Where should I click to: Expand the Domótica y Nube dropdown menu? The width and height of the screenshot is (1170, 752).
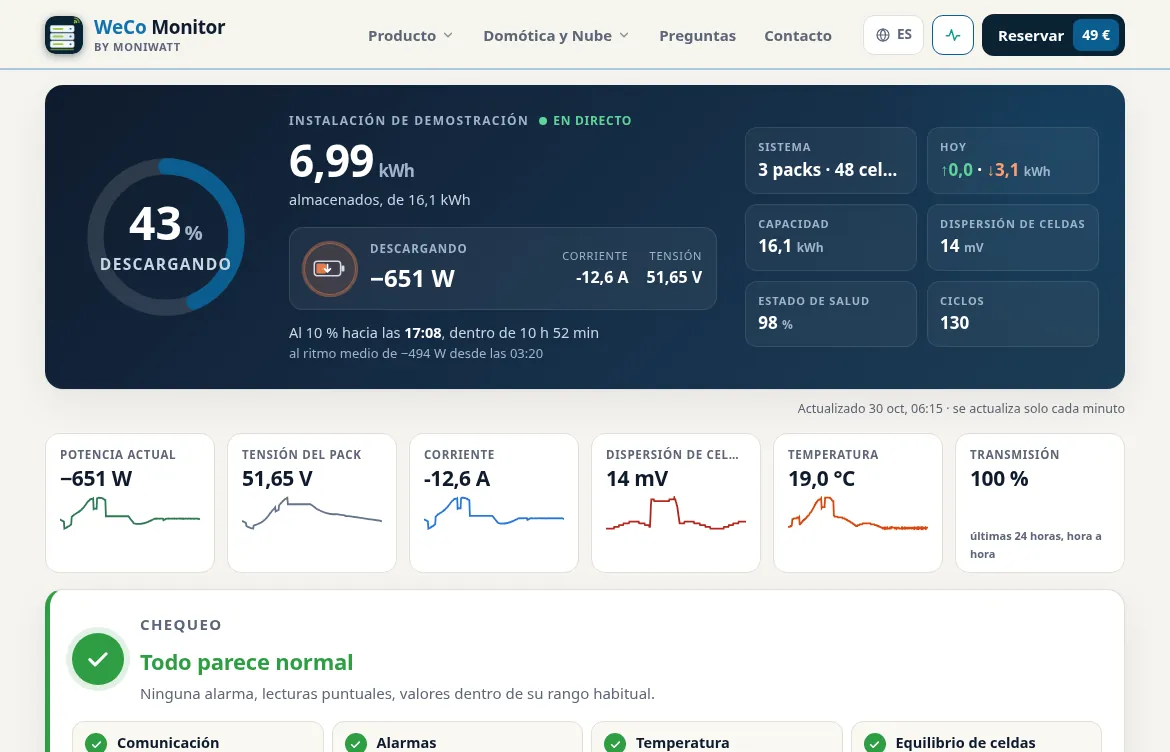556,36
